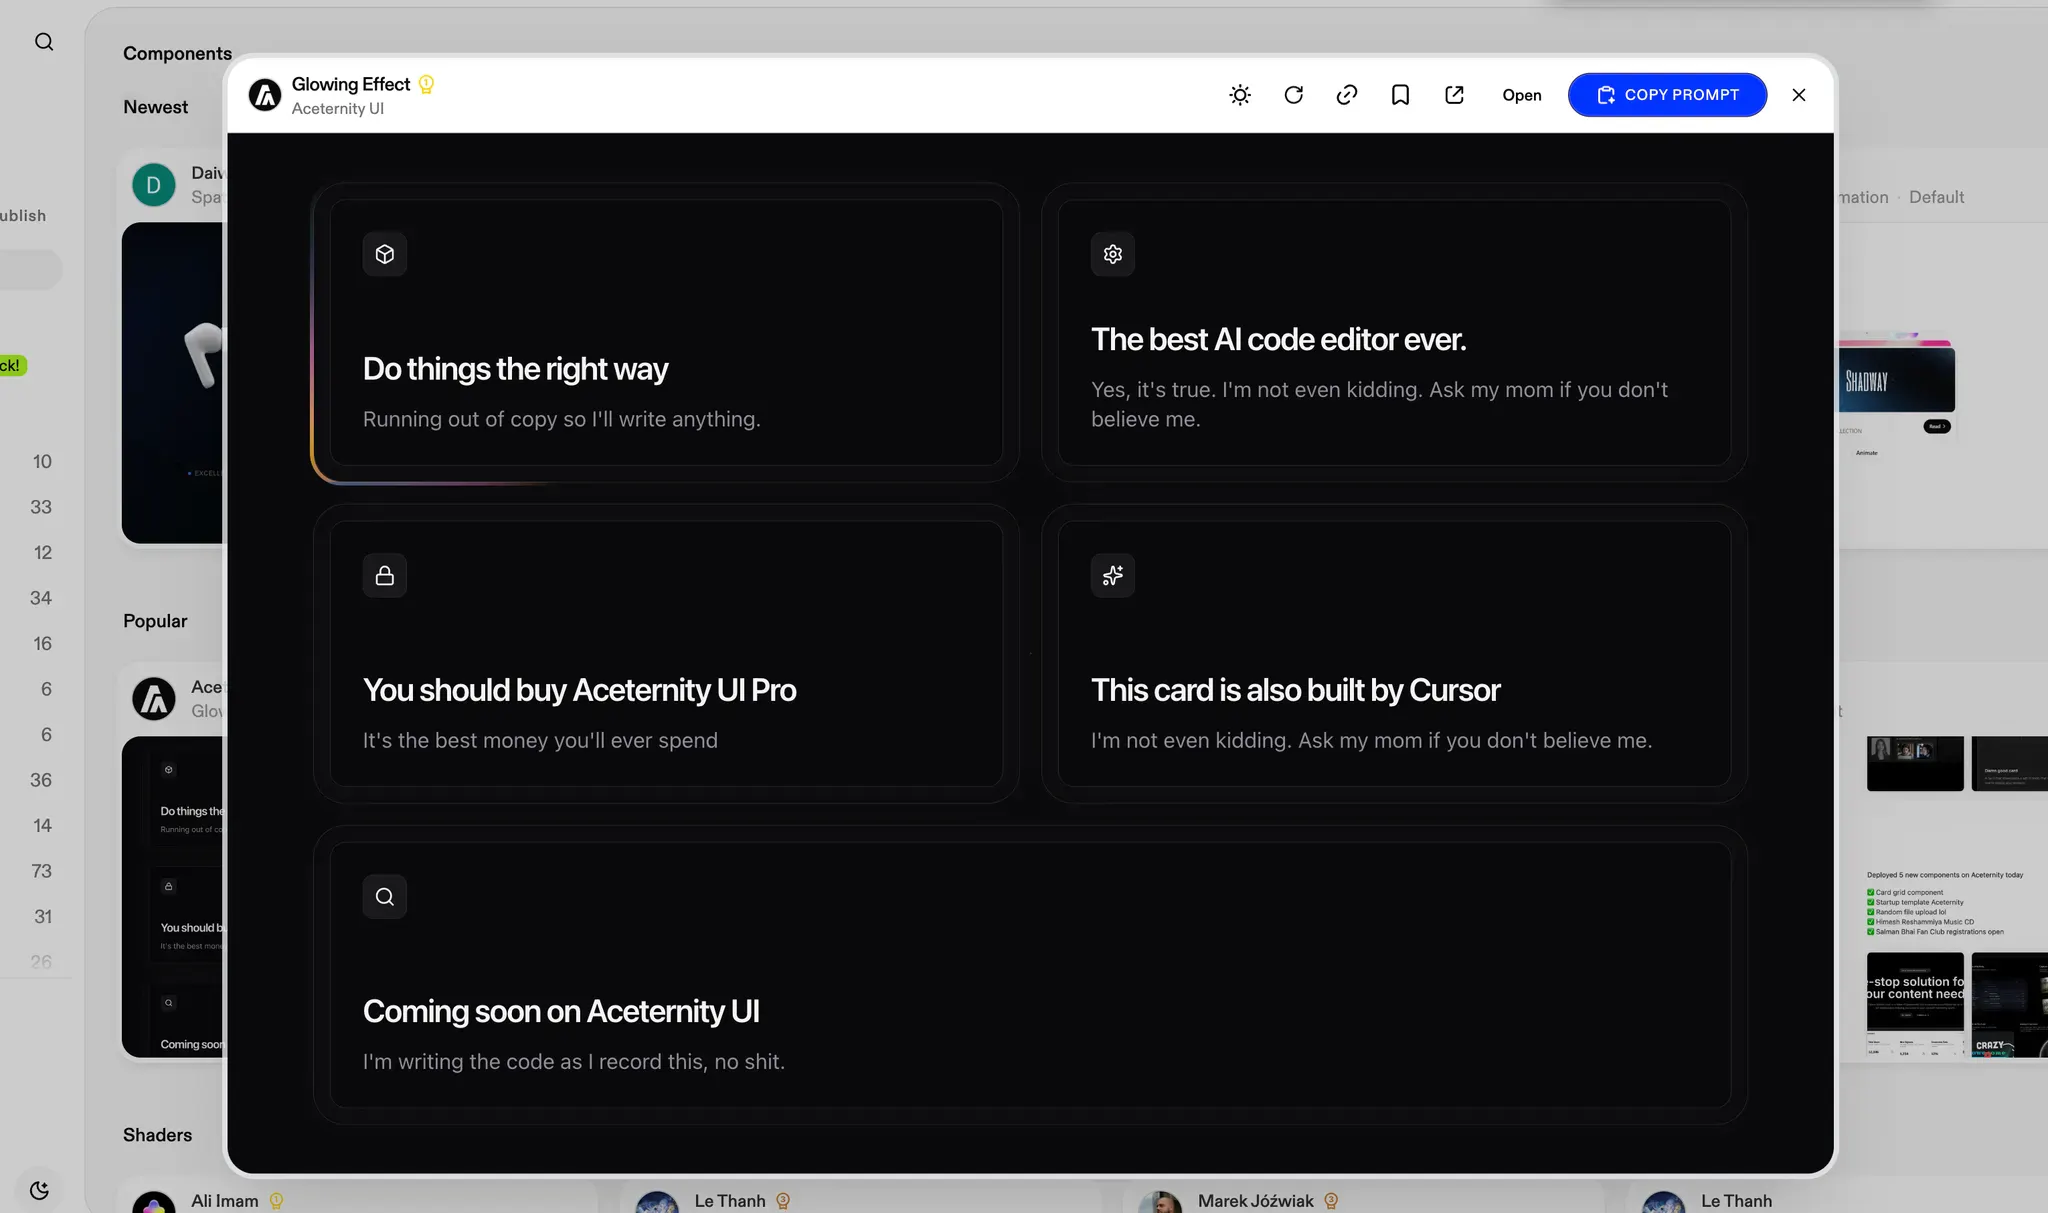
Task: Open the Default tab in the background page
Action: click(x=1936, y=197)
